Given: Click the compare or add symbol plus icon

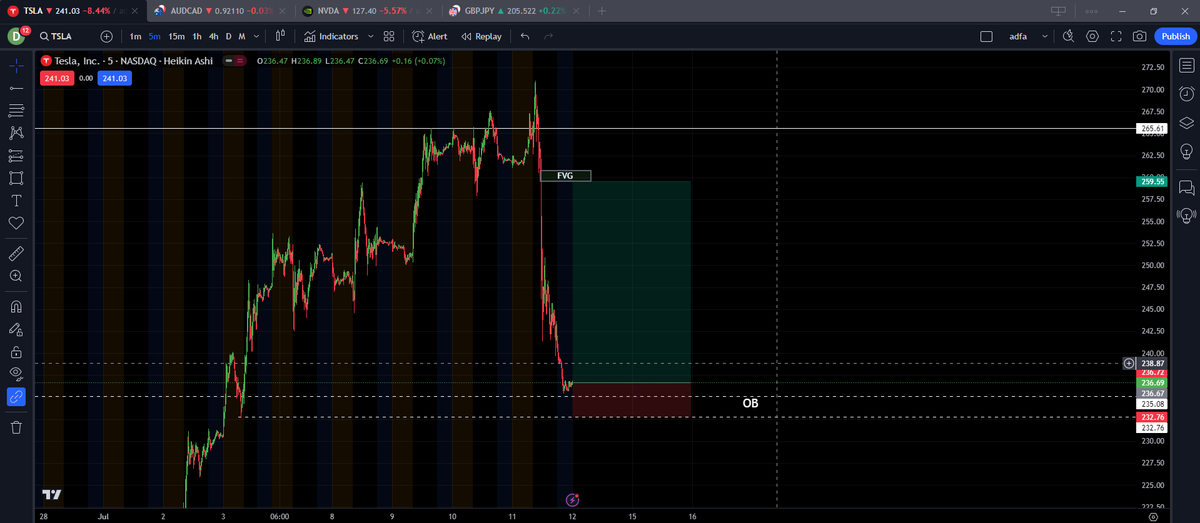Looking at the screenshot, I should [106, 36].
